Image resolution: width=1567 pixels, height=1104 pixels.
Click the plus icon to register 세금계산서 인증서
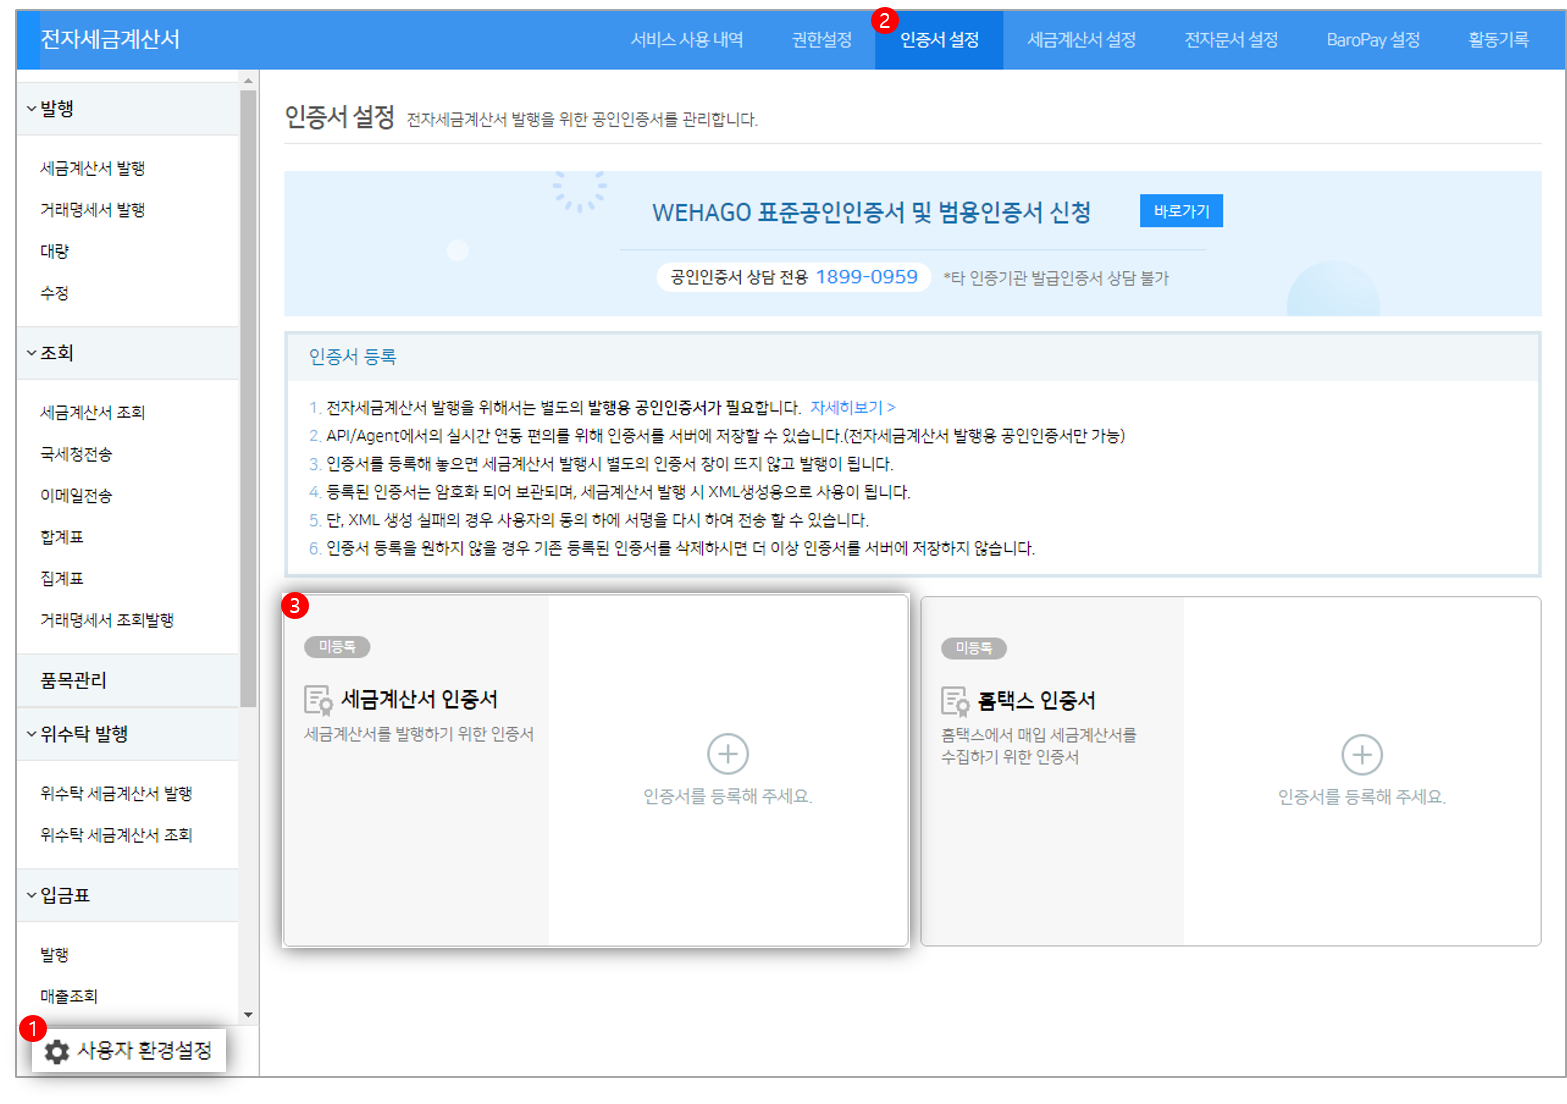[x=727, y=754]
